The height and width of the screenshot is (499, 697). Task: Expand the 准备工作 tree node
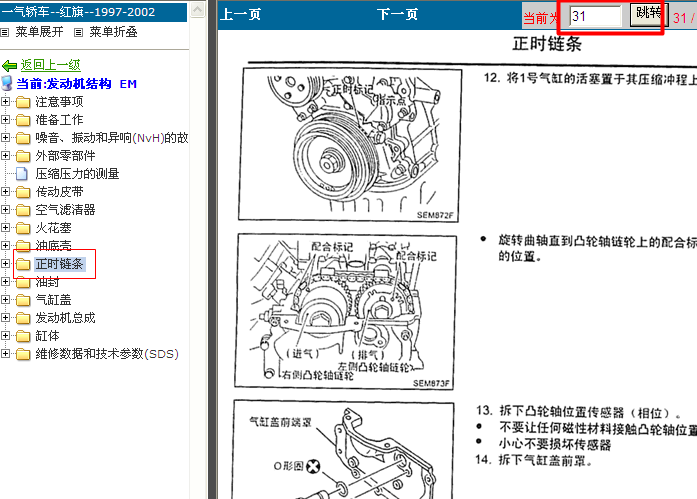5,120
